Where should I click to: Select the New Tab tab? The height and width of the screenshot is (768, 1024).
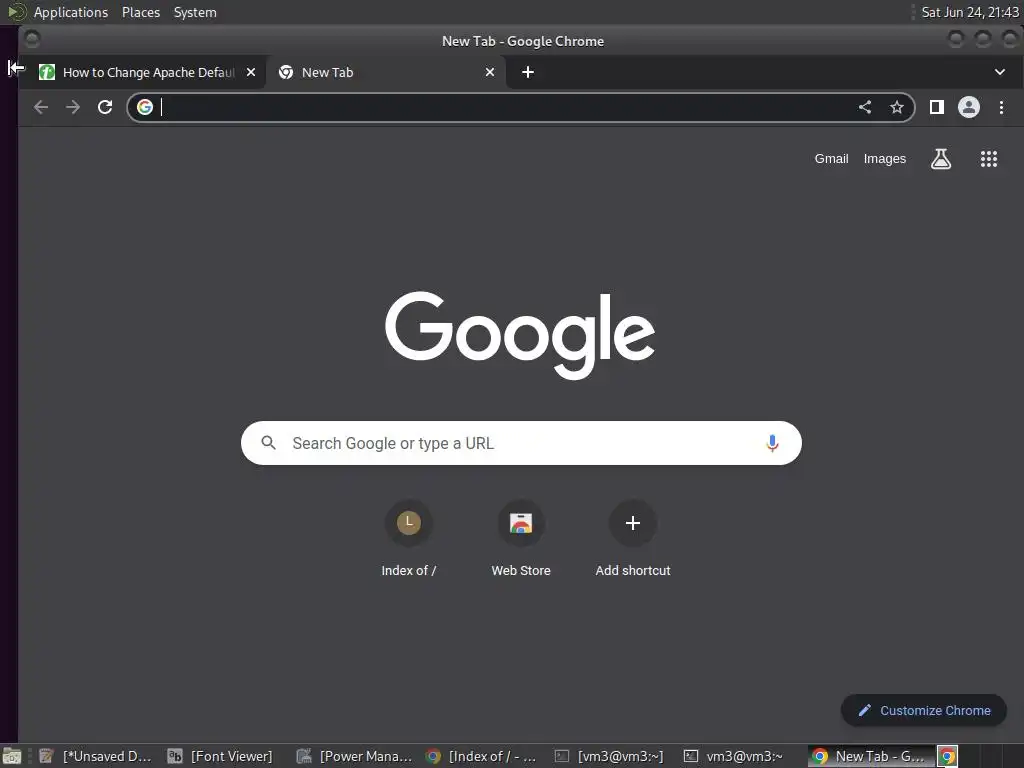385,72
